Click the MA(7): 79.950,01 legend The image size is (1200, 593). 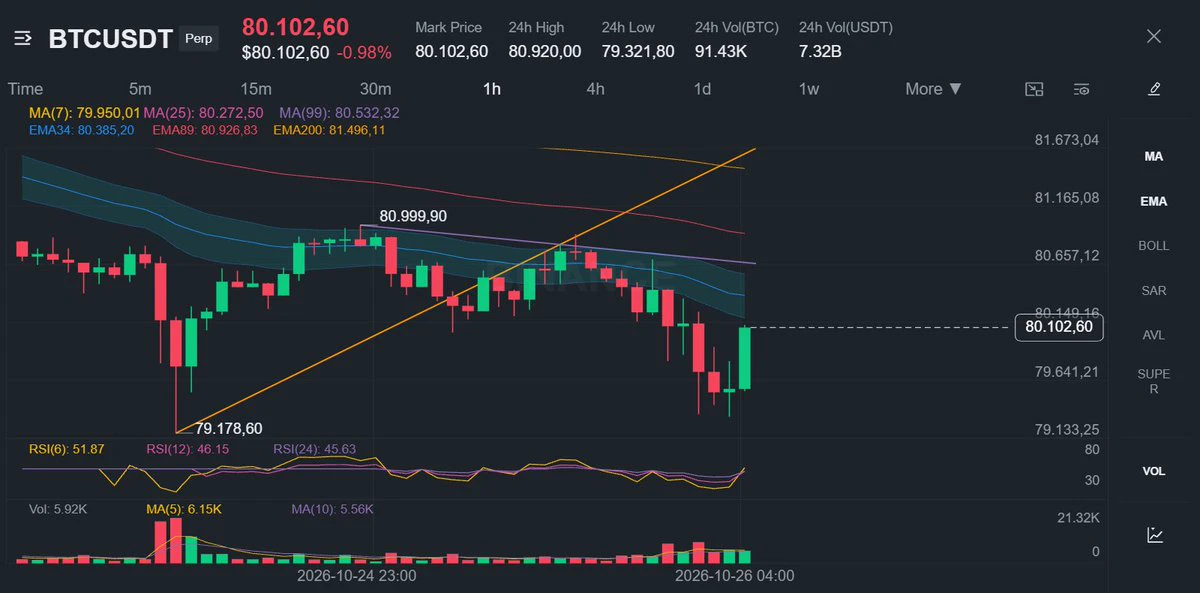85,113
